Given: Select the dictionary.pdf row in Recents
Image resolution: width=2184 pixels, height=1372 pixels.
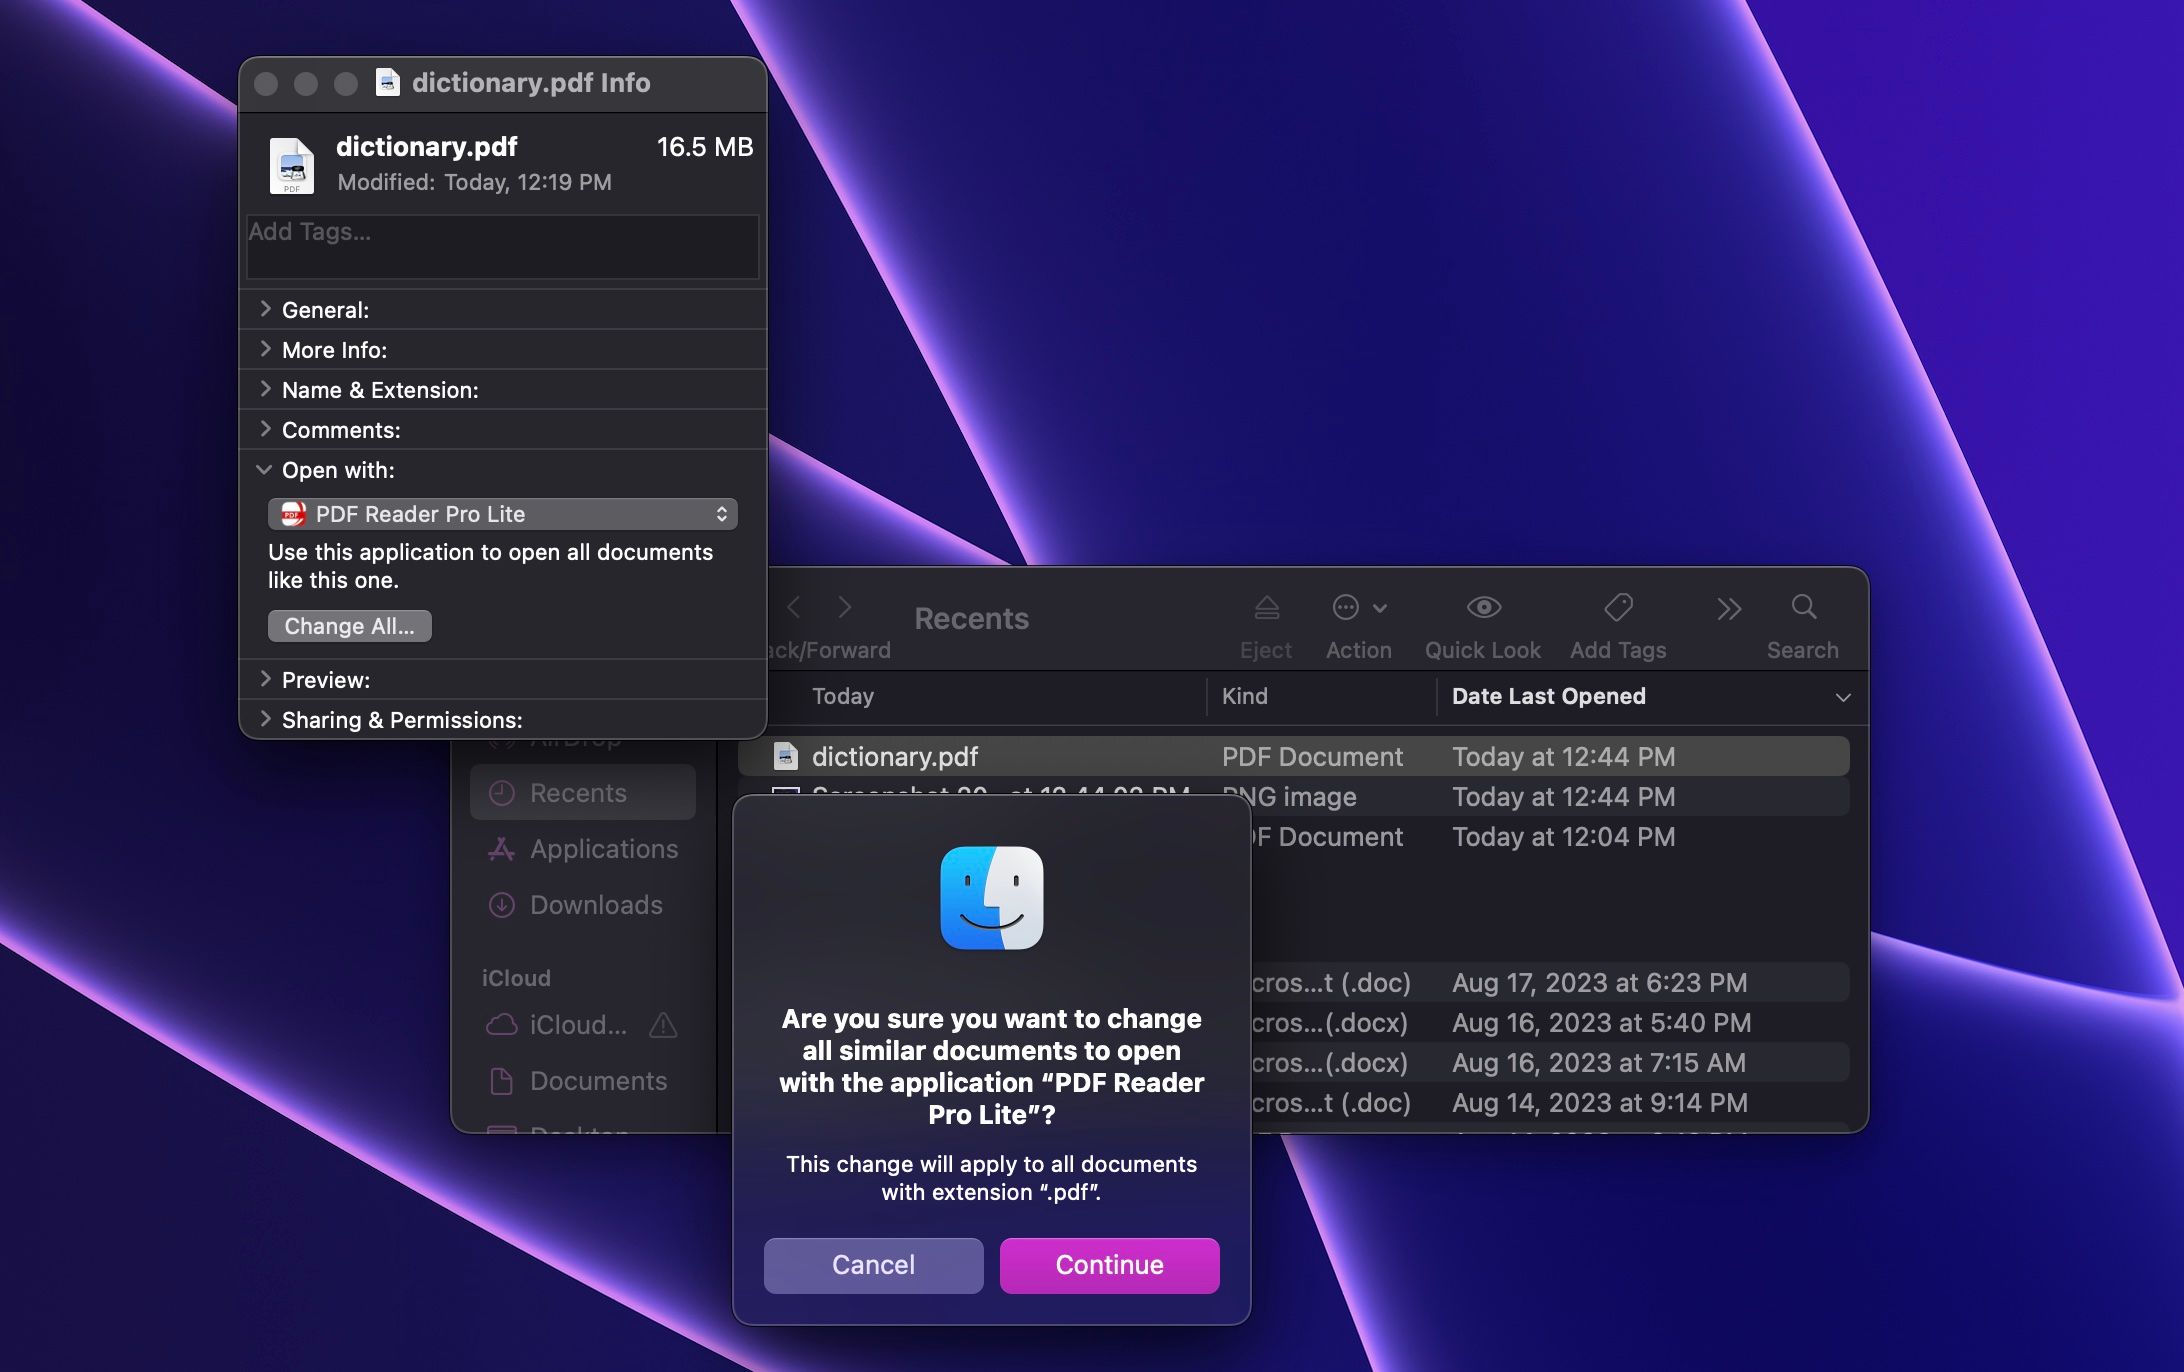Looking at the screenshot, I should coord(1100,757).
